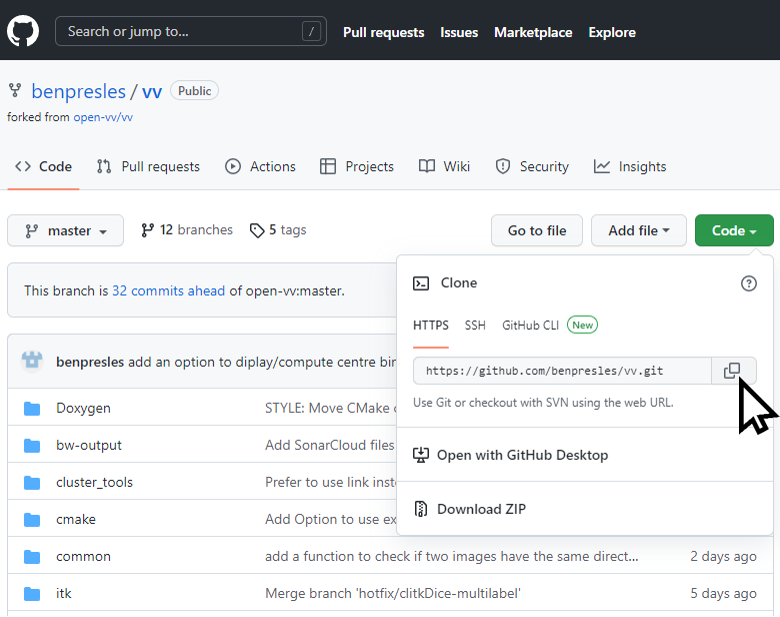Click the Public visibility badge
The height and width of the screenshot is (617, 780).
(195, 91)
